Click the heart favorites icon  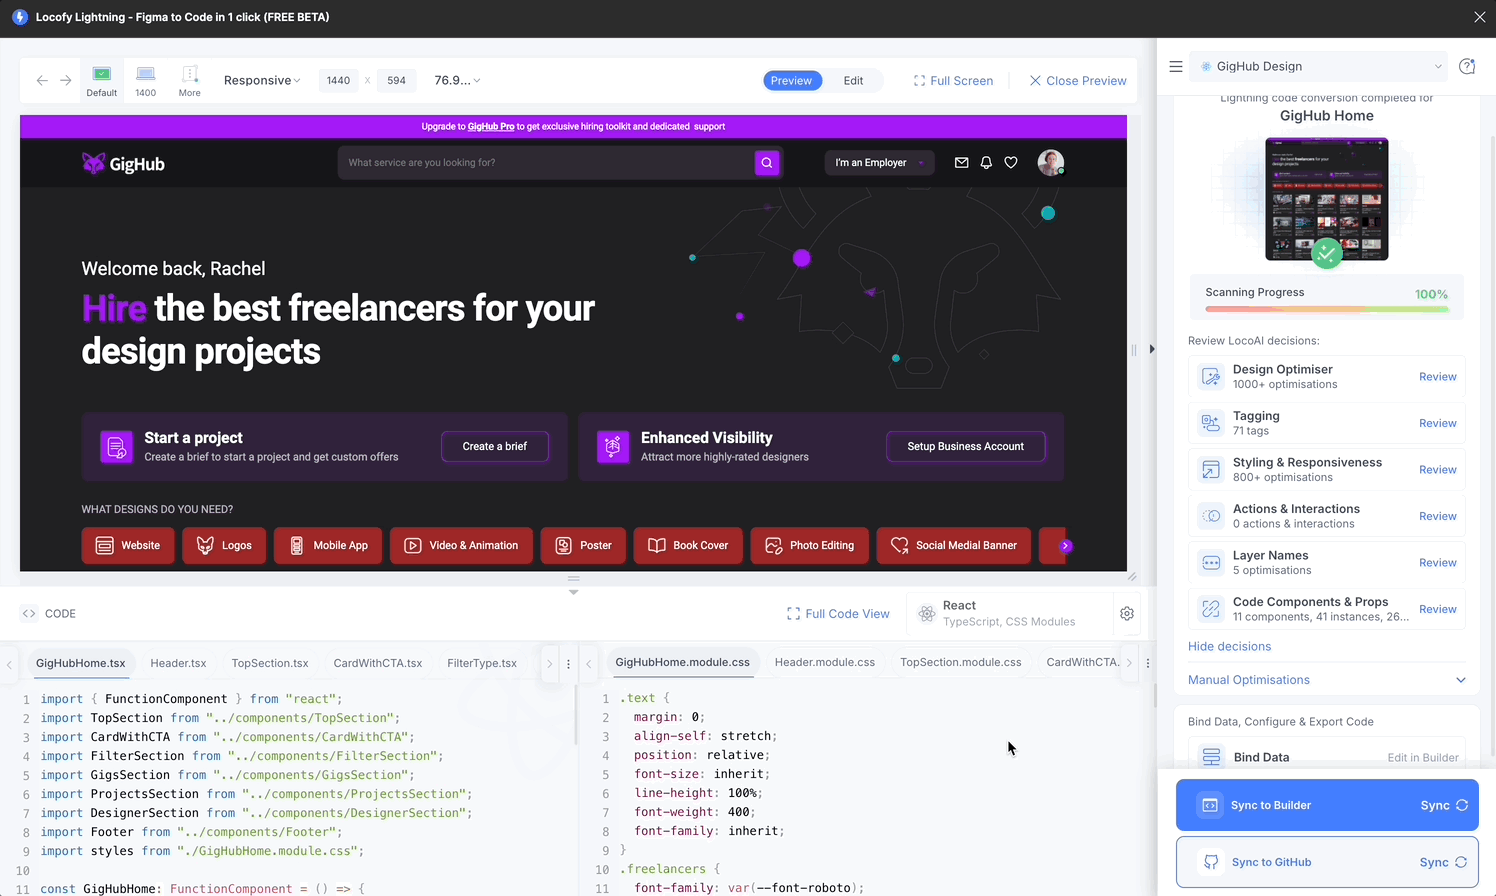point(1011,163)
